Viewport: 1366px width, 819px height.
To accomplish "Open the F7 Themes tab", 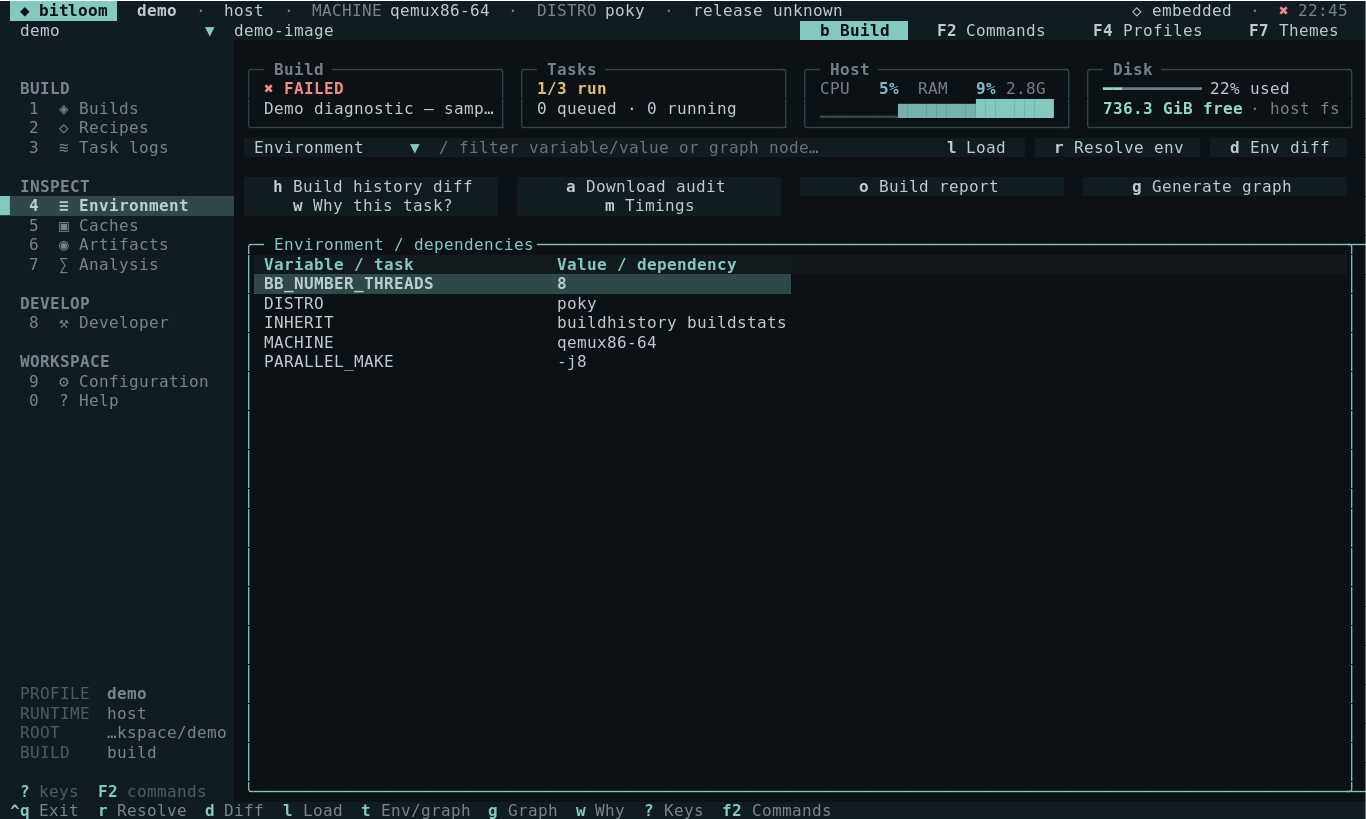I will tap(1293, 31).
